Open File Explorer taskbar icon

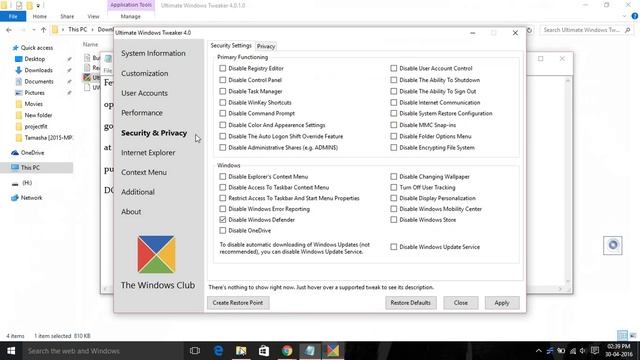click(241, 351)
